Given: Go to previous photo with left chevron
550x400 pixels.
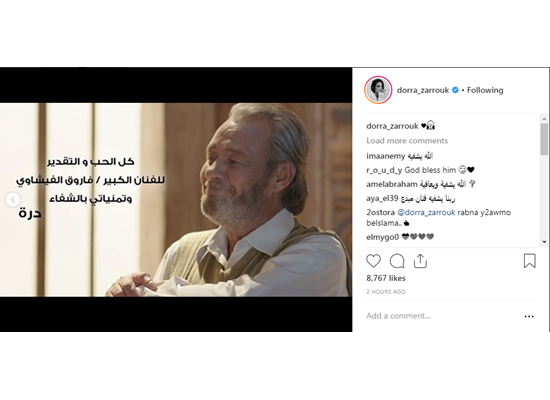Looking at the screenshot, I should point(13,200).
